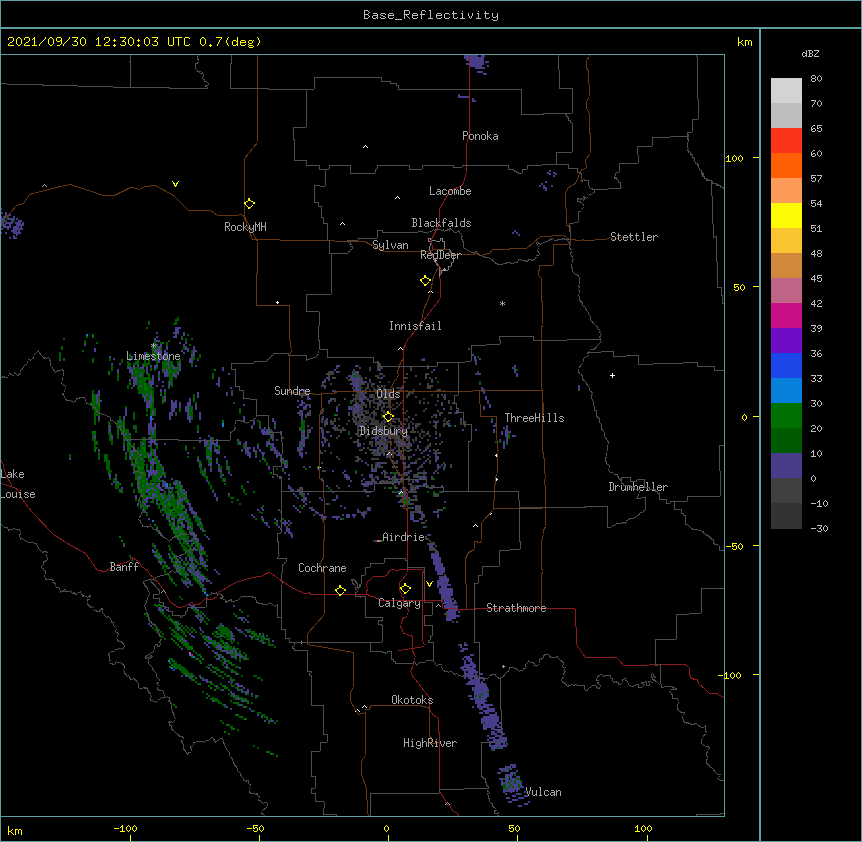Select the Olds label
Viewport: 862px width, 842px height.
388,394
